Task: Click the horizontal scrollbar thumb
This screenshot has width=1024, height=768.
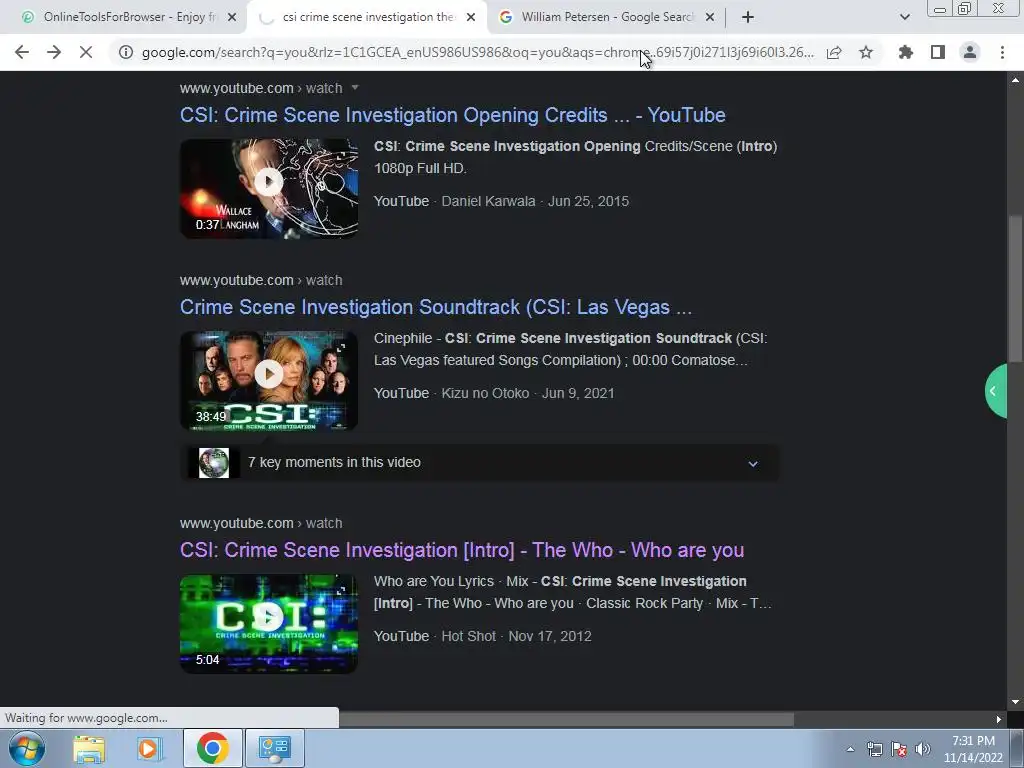Action: click(566, 719)
